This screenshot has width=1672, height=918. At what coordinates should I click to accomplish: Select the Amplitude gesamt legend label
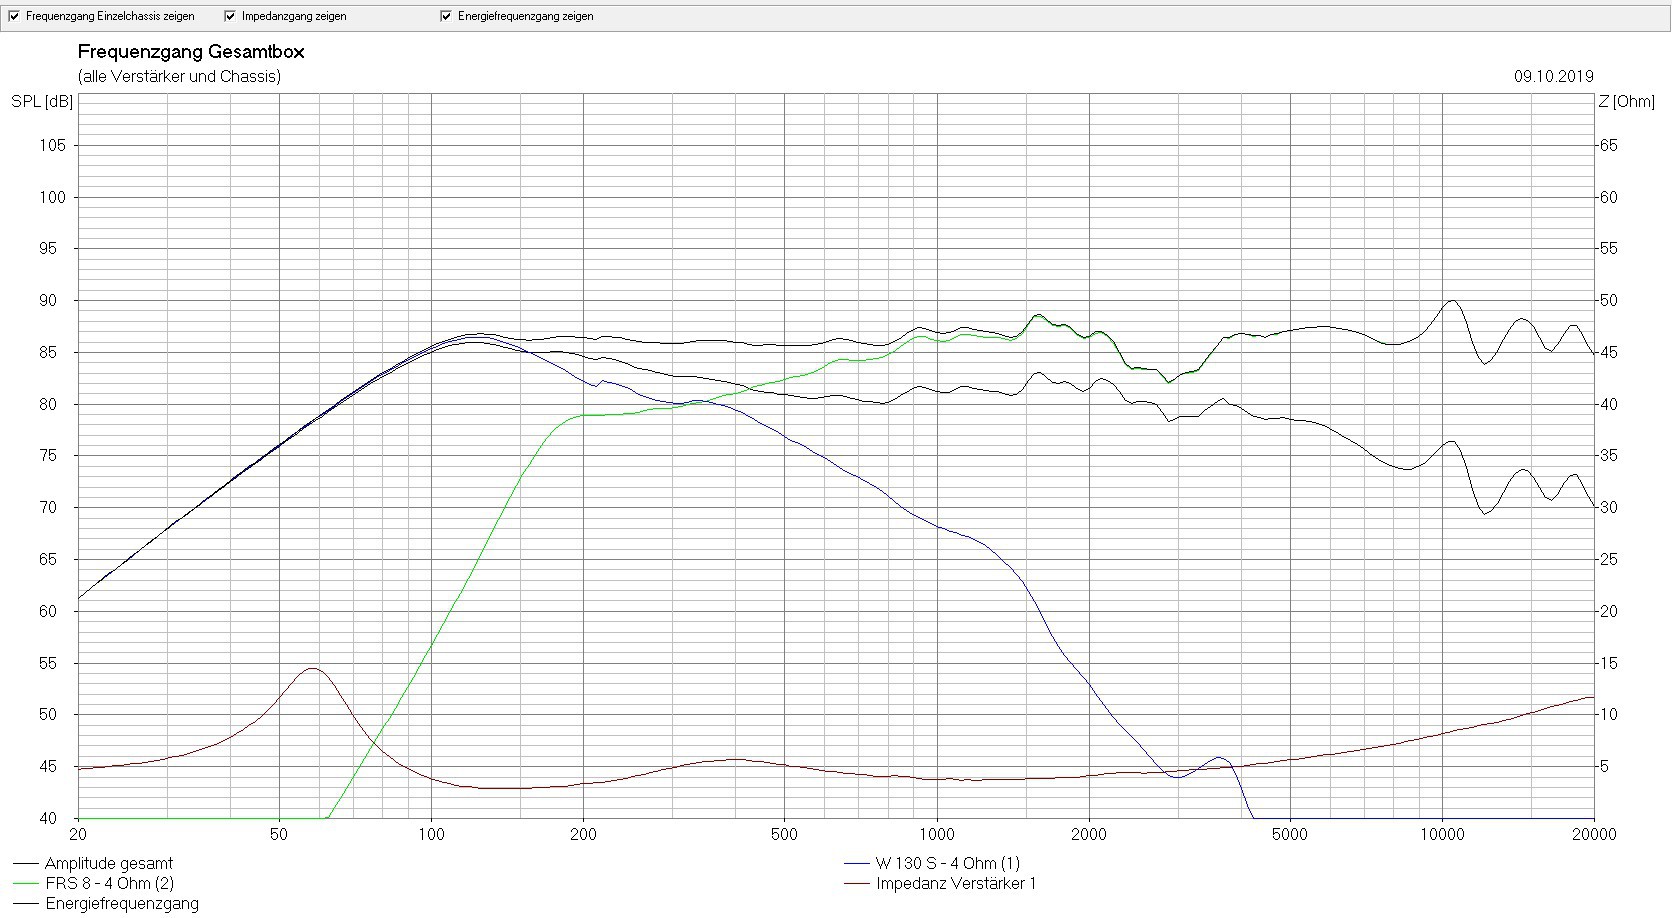pyautogui.click(x=108, y=863)
